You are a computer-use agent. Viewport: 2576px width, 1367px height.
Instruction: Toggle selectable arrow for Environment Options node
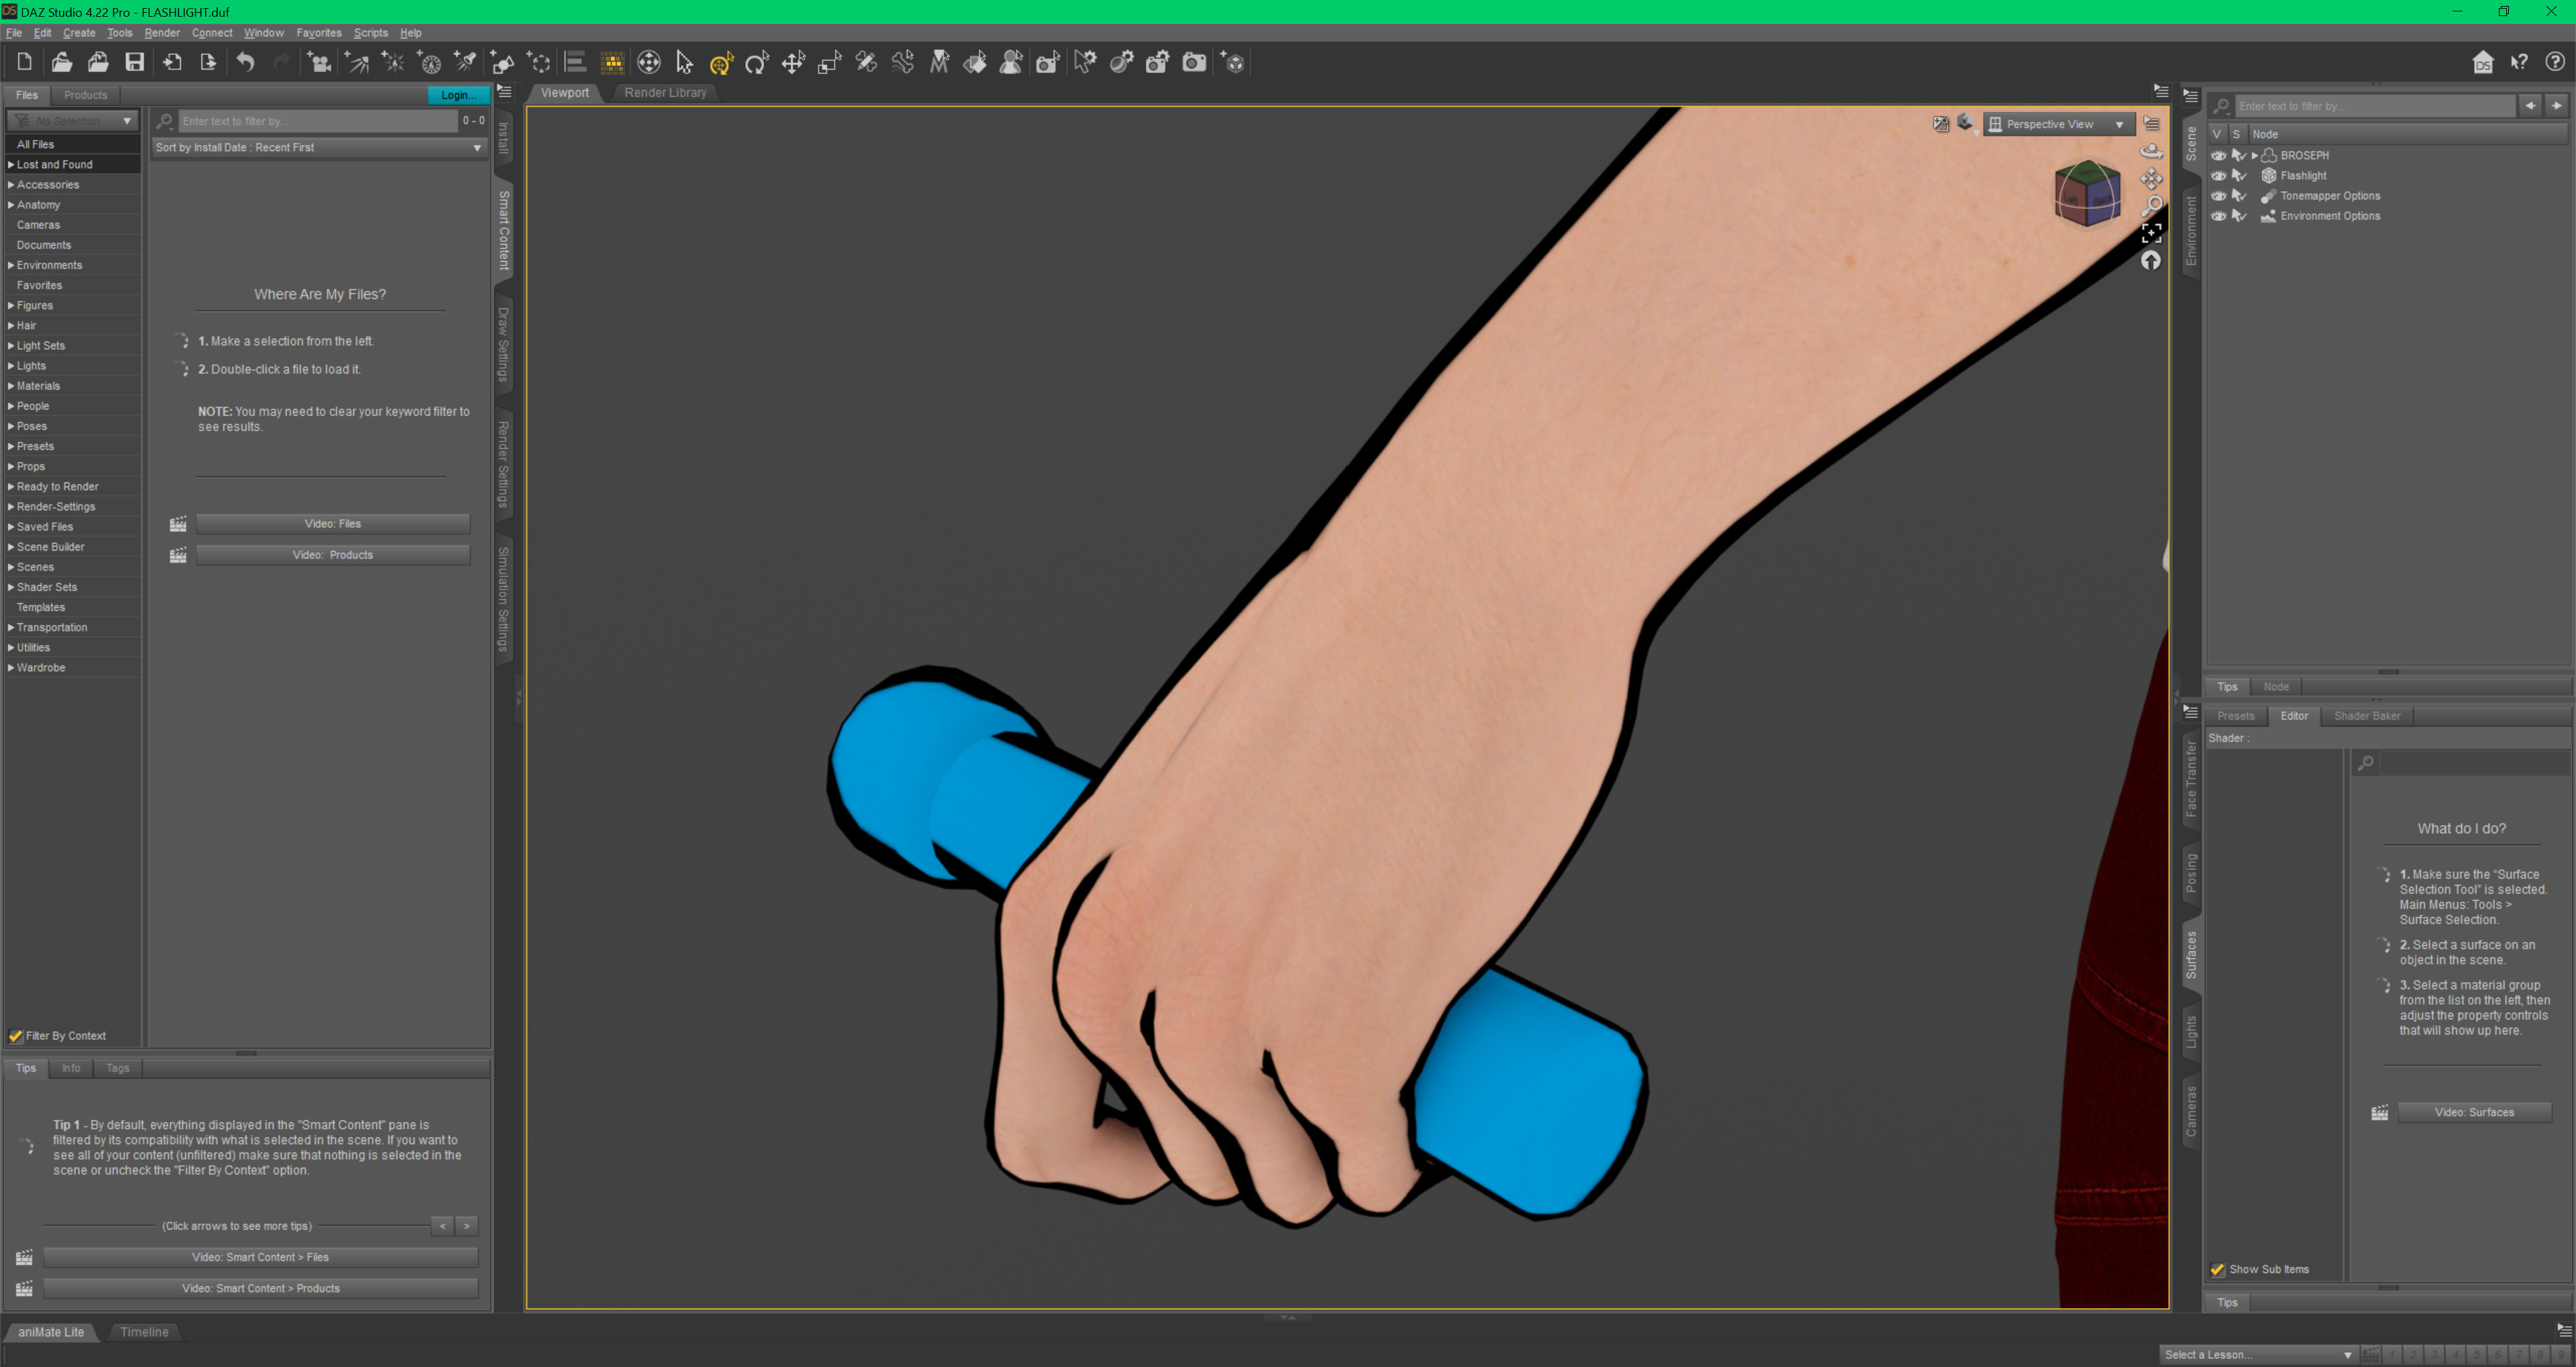pyautogui.click(x=2238, y=216)
